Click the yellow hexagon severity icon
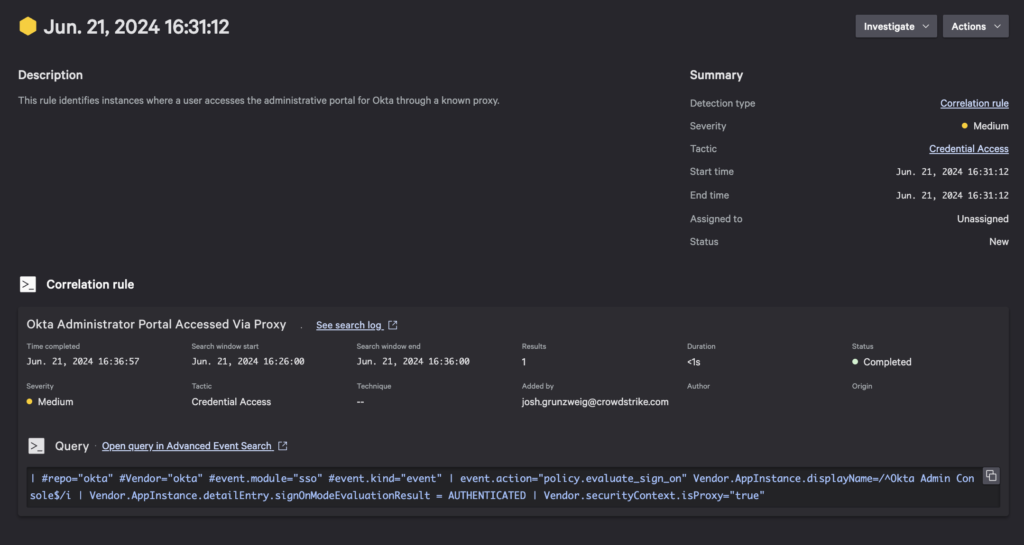Image resolution: width=1024 pixels, height=545 pixels. [x=28, y=26]
